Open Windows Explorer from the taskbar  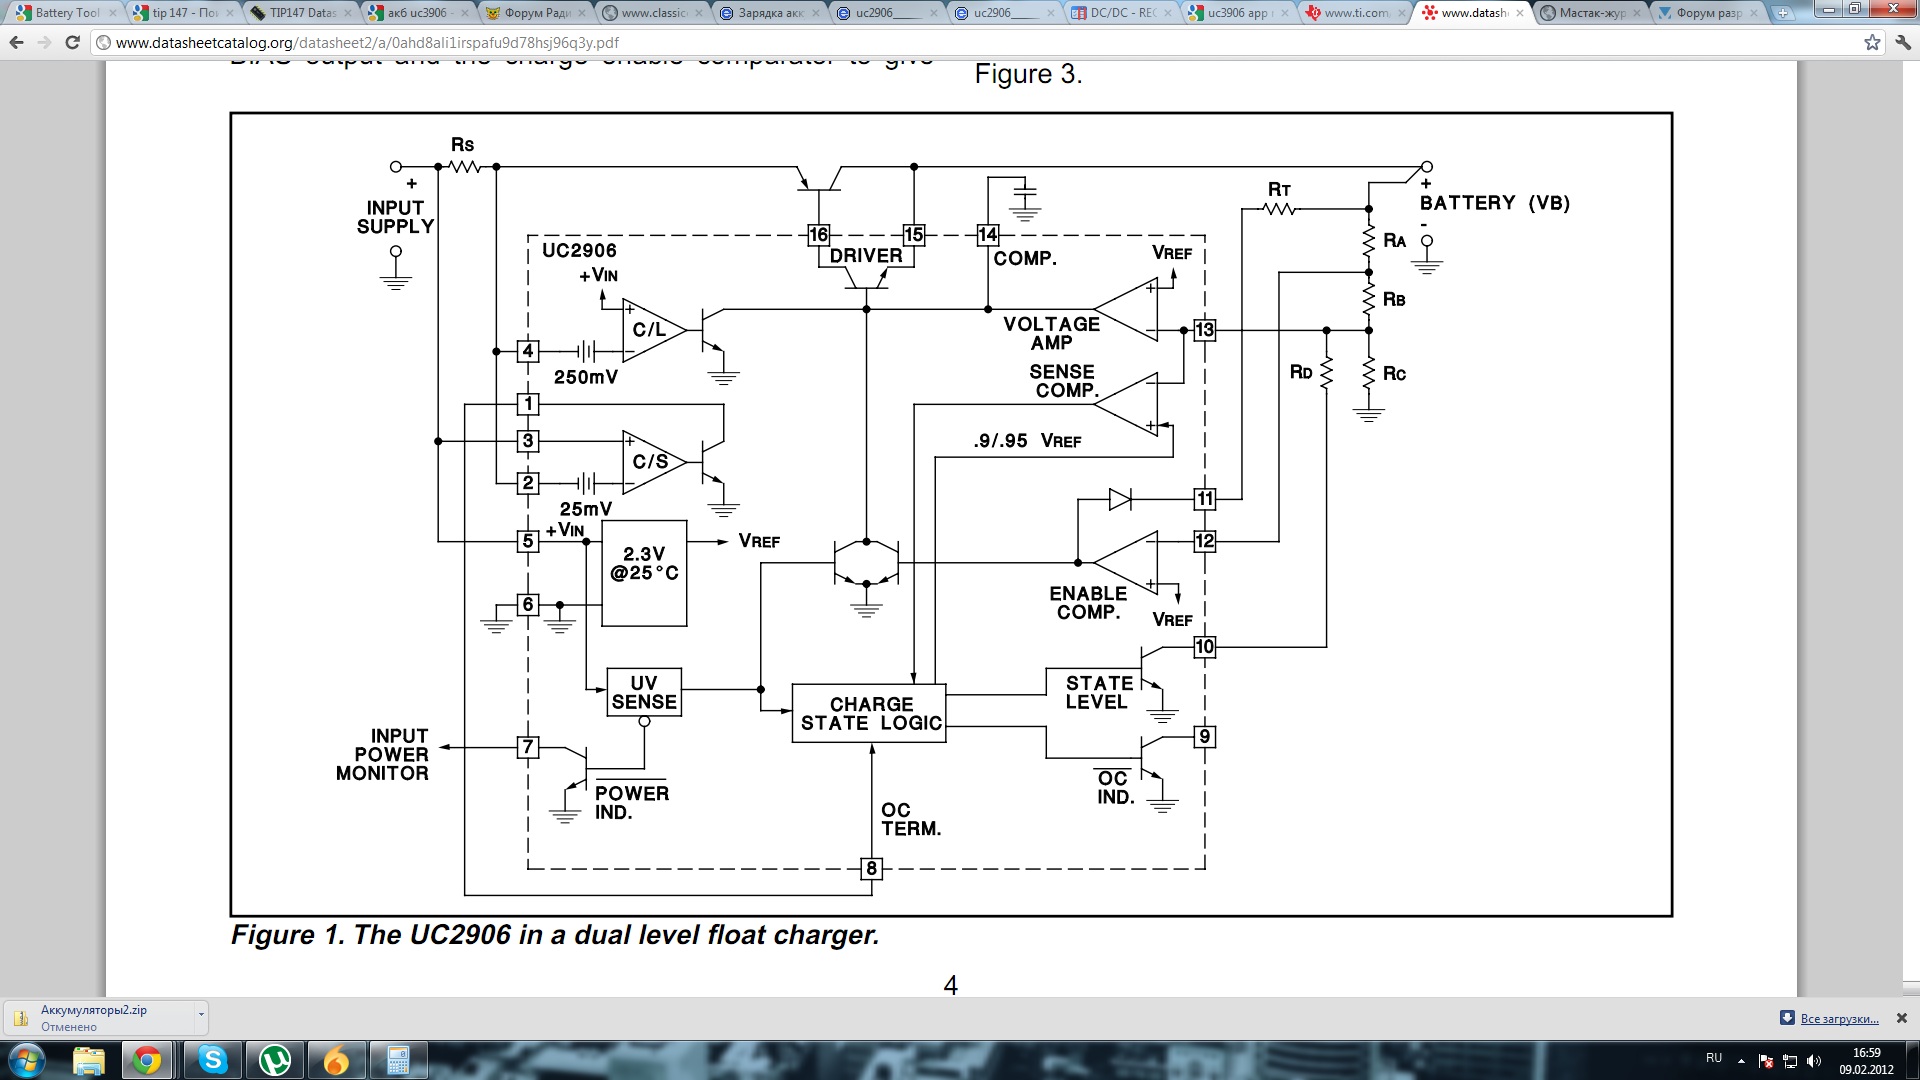89,1060
